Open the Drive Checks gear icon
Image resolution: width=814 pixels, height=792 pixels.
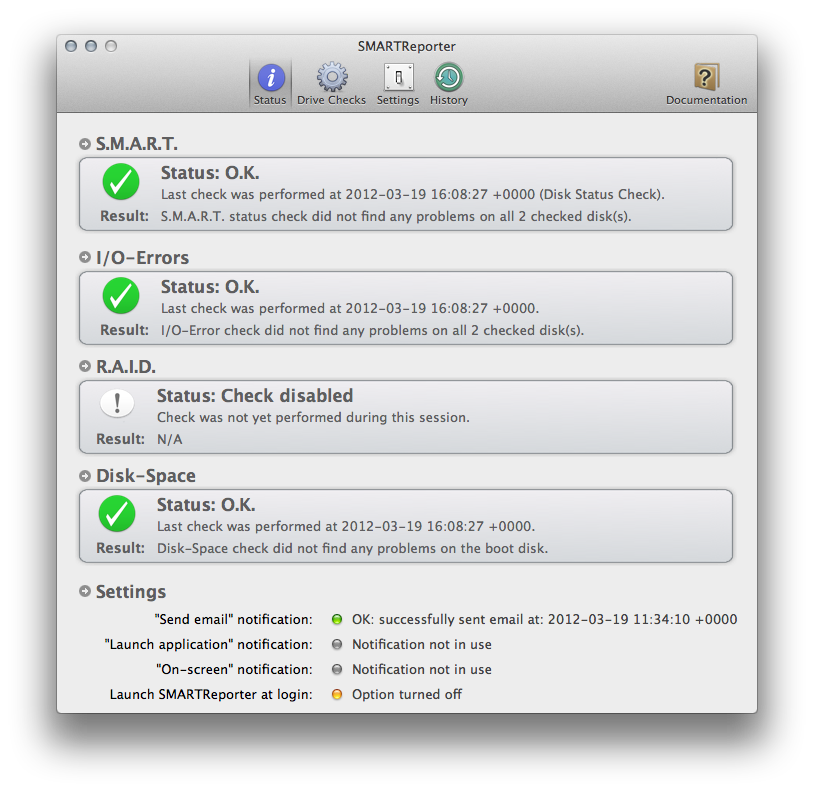332,77
